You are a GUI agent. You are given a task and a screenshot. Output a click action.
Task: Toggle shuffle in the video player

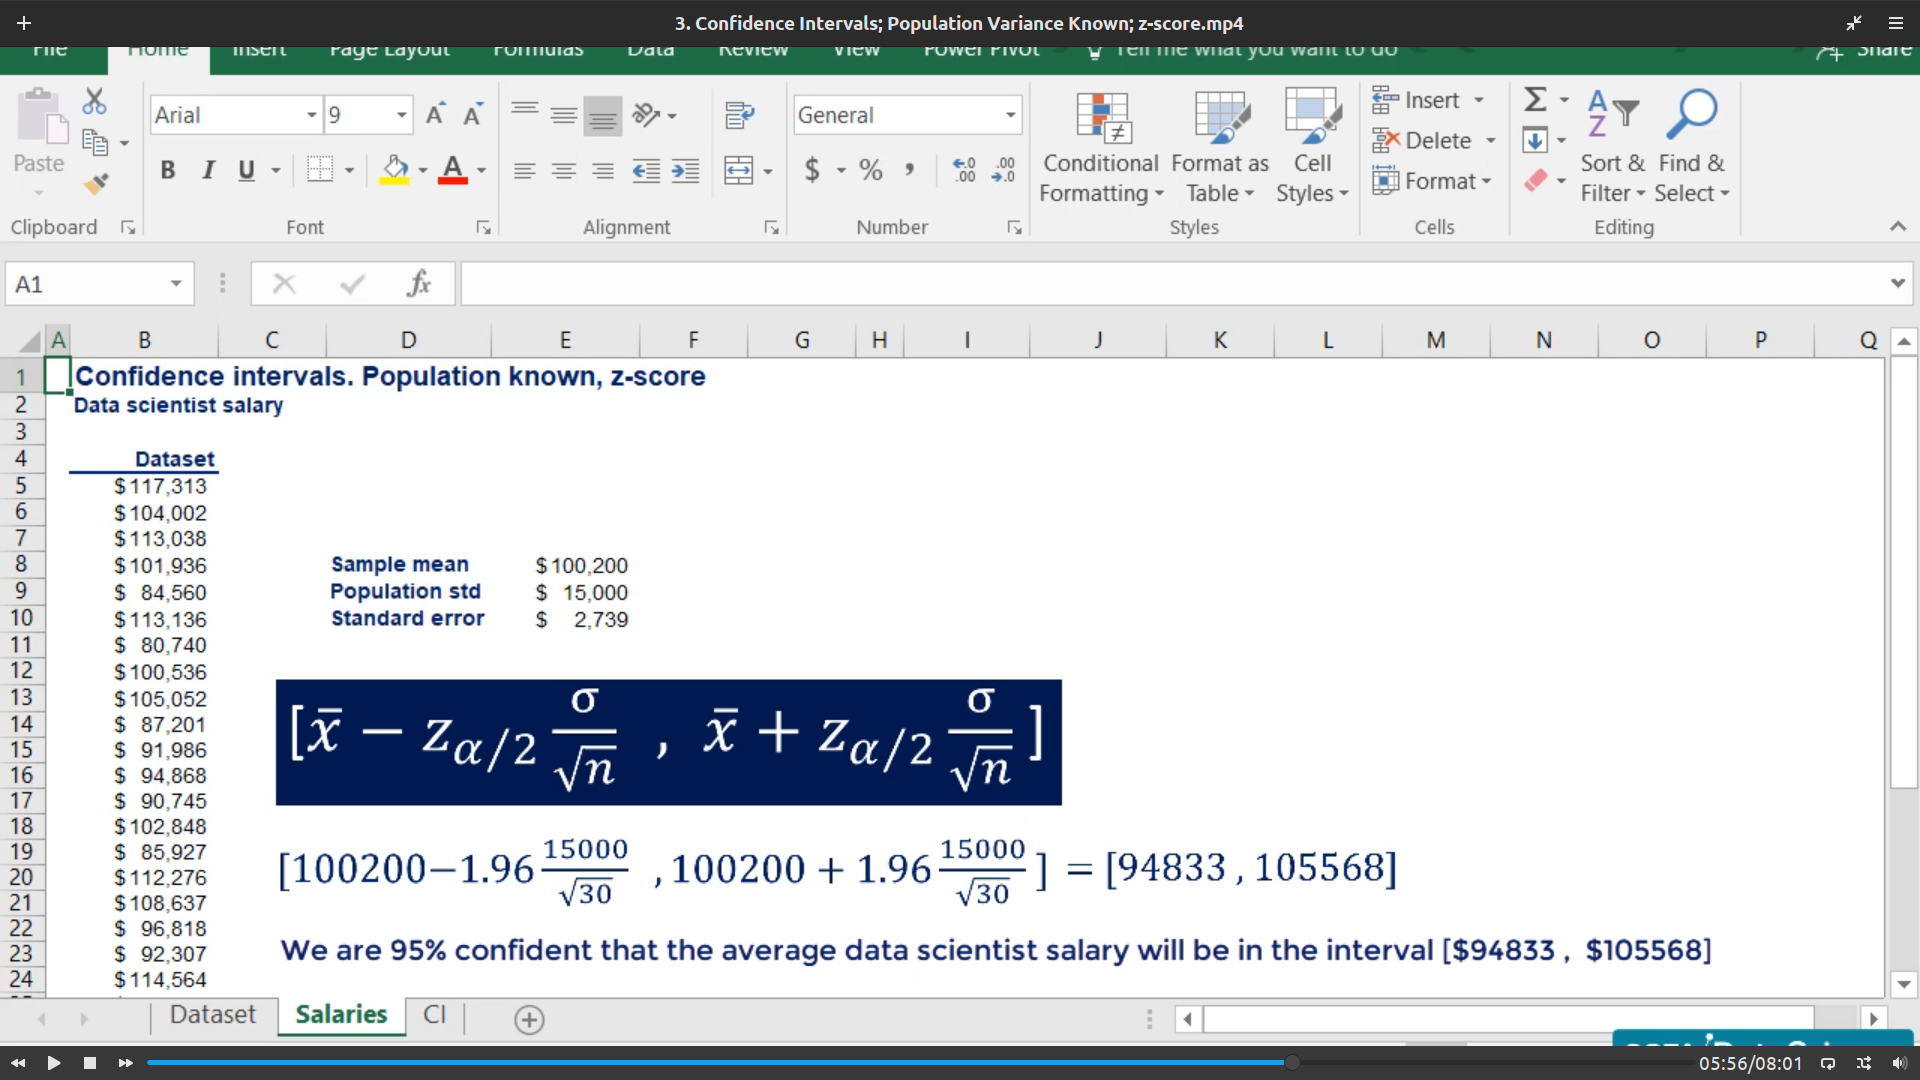tap(1864, 1063)
